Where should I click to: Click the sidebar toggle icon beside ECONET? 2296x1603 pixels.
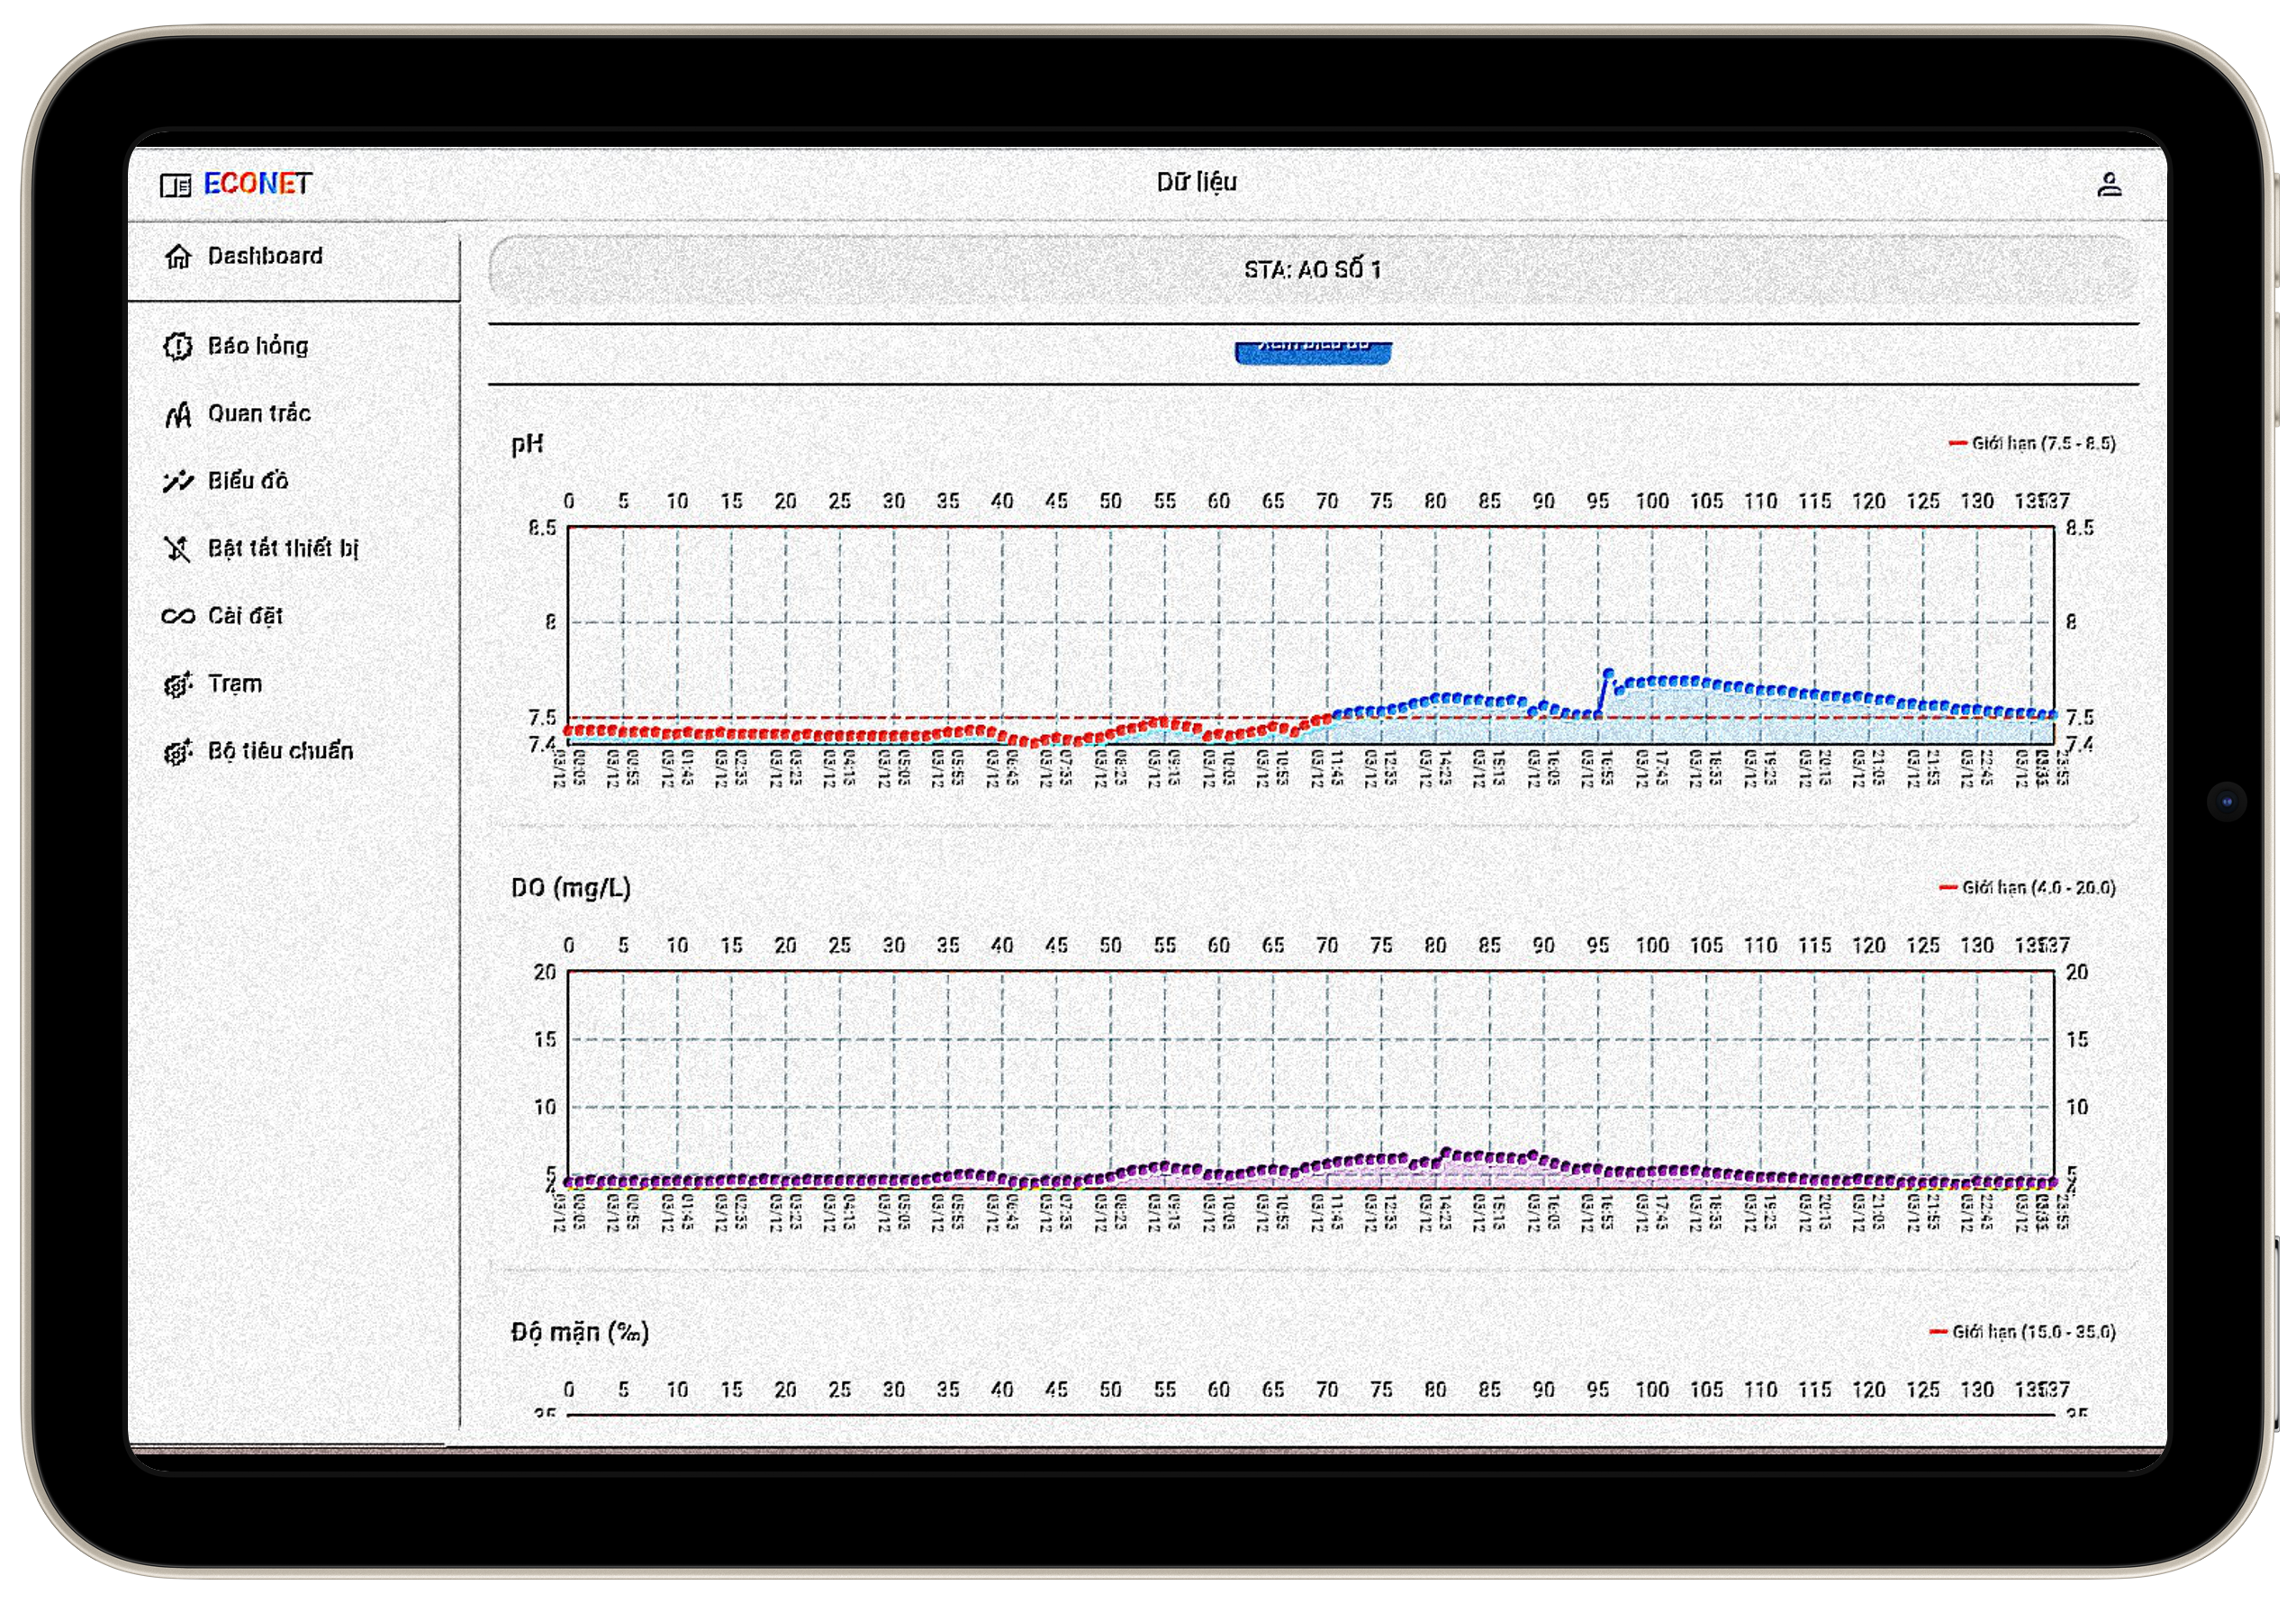pos(175,185)
